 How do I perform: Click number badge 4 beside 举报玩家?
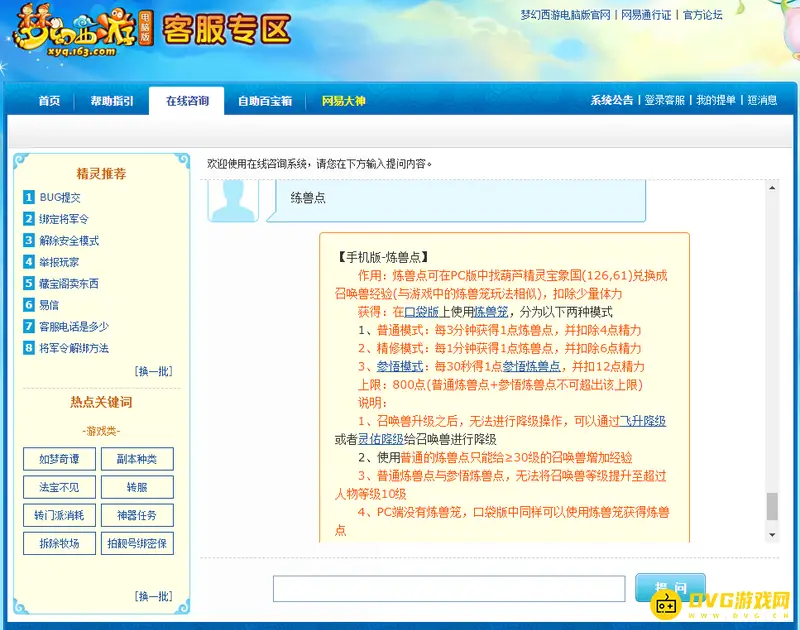tap(29, 262)
